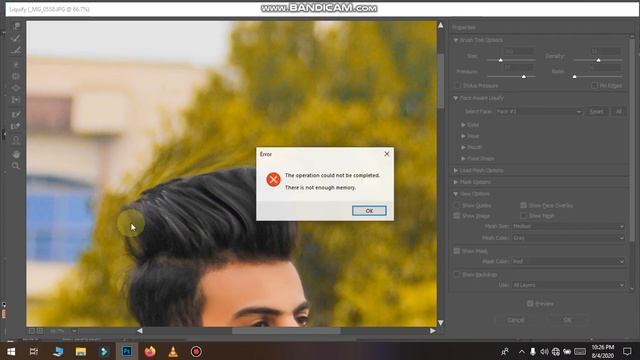
Task: Expand the Nose settings
Action: [x=463, y=136]
